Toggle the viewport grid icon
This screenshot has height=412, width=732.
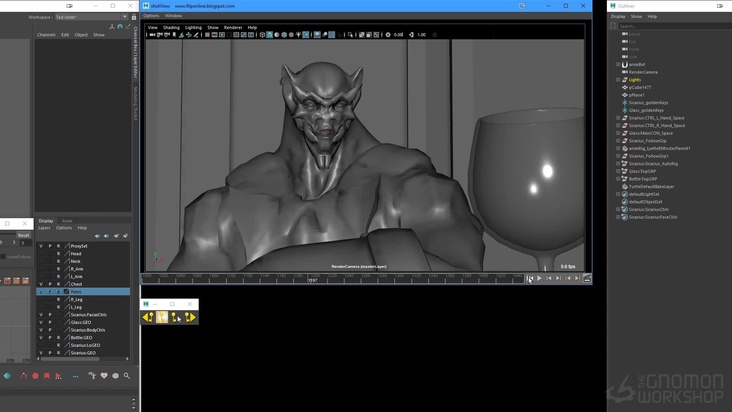point(207,35)
